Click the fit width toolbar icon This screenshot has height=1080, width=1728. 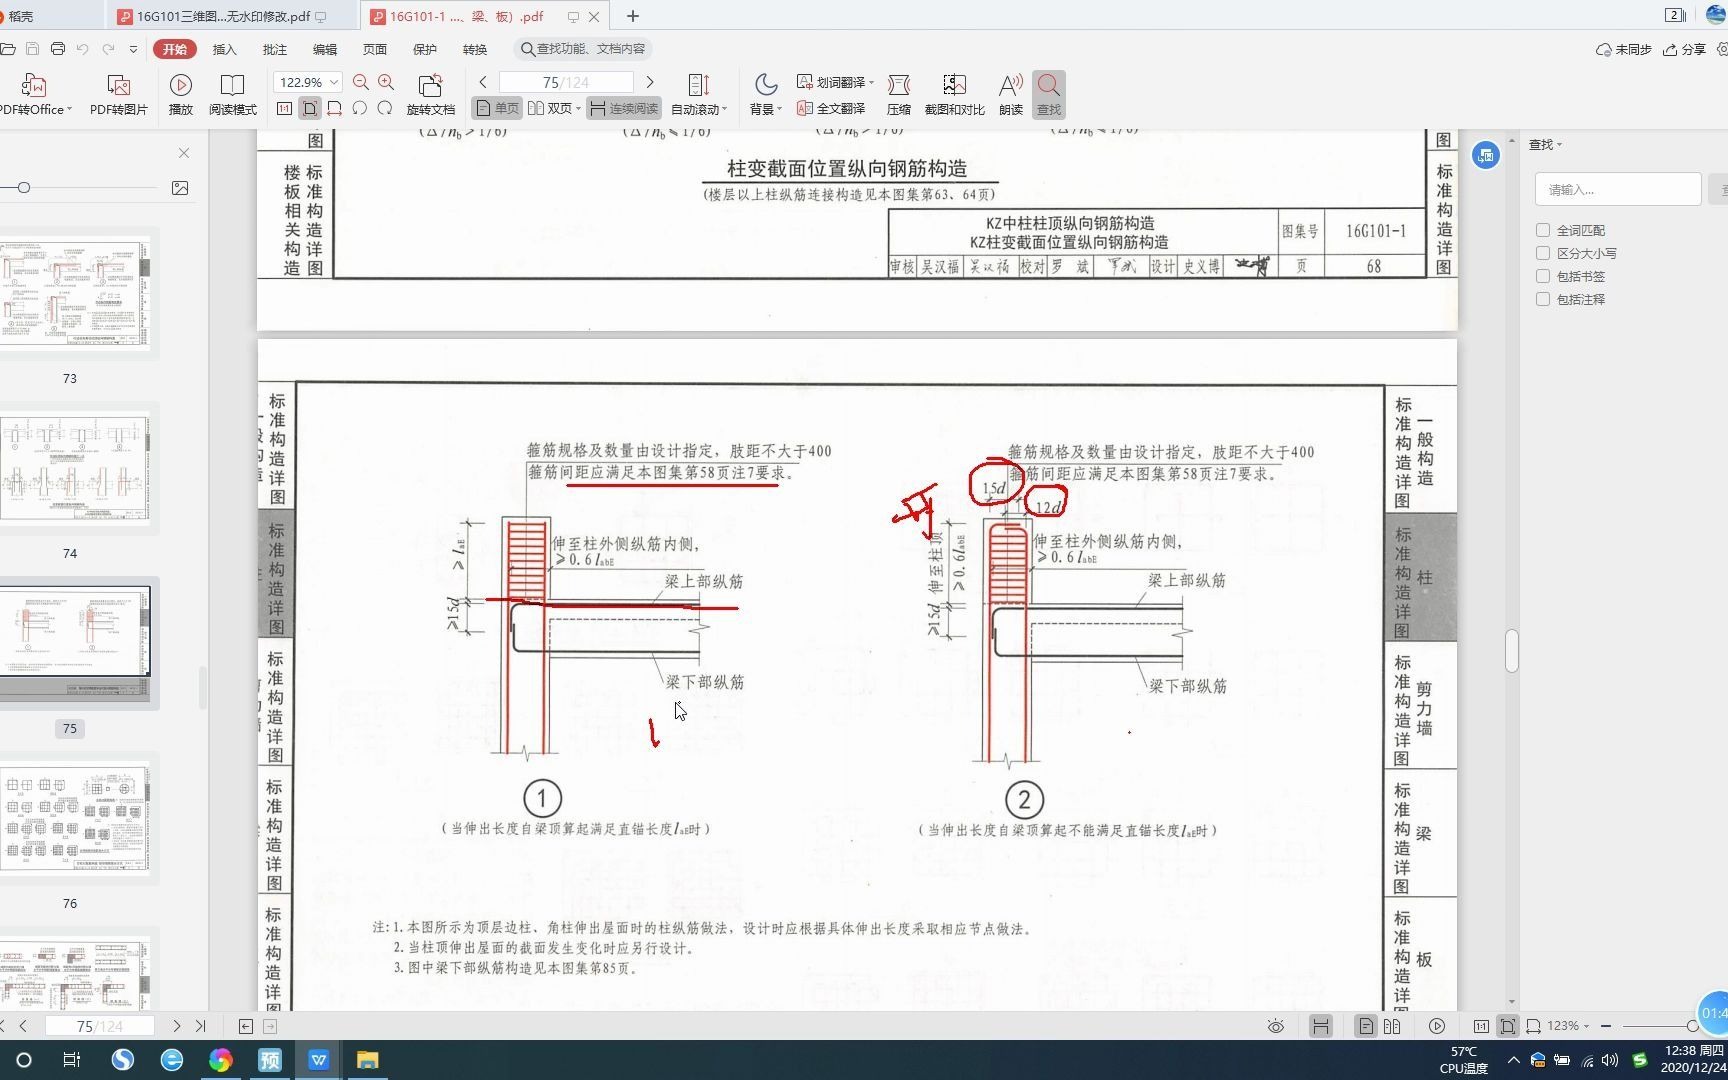pyautogui.click(x=335, y=108)
